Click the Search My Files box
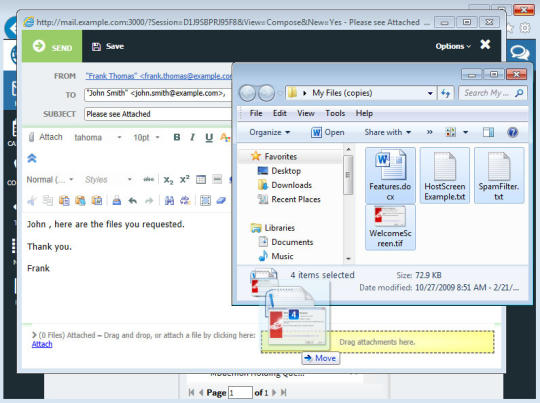 click(x=492, y=93)
